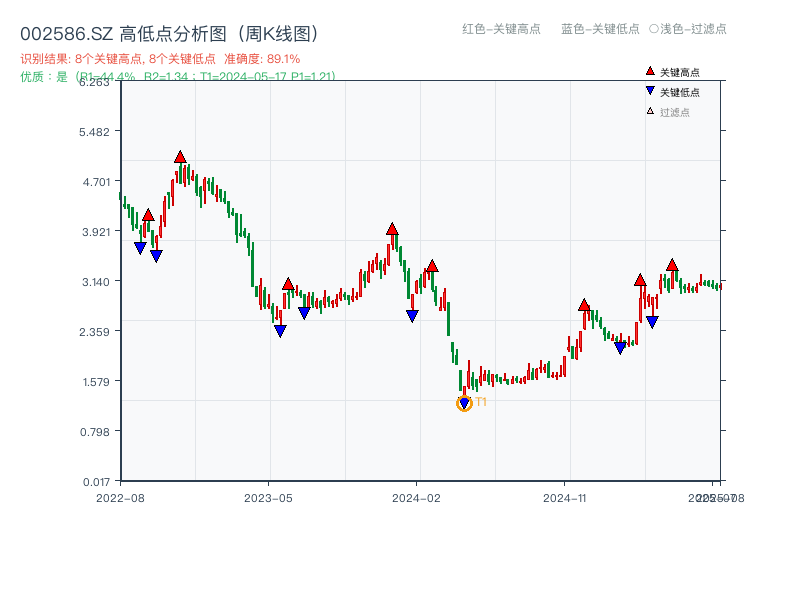This screenshot has width=800, height=600.
Task: Click the orange T1 label text
Action: (481, 402)
